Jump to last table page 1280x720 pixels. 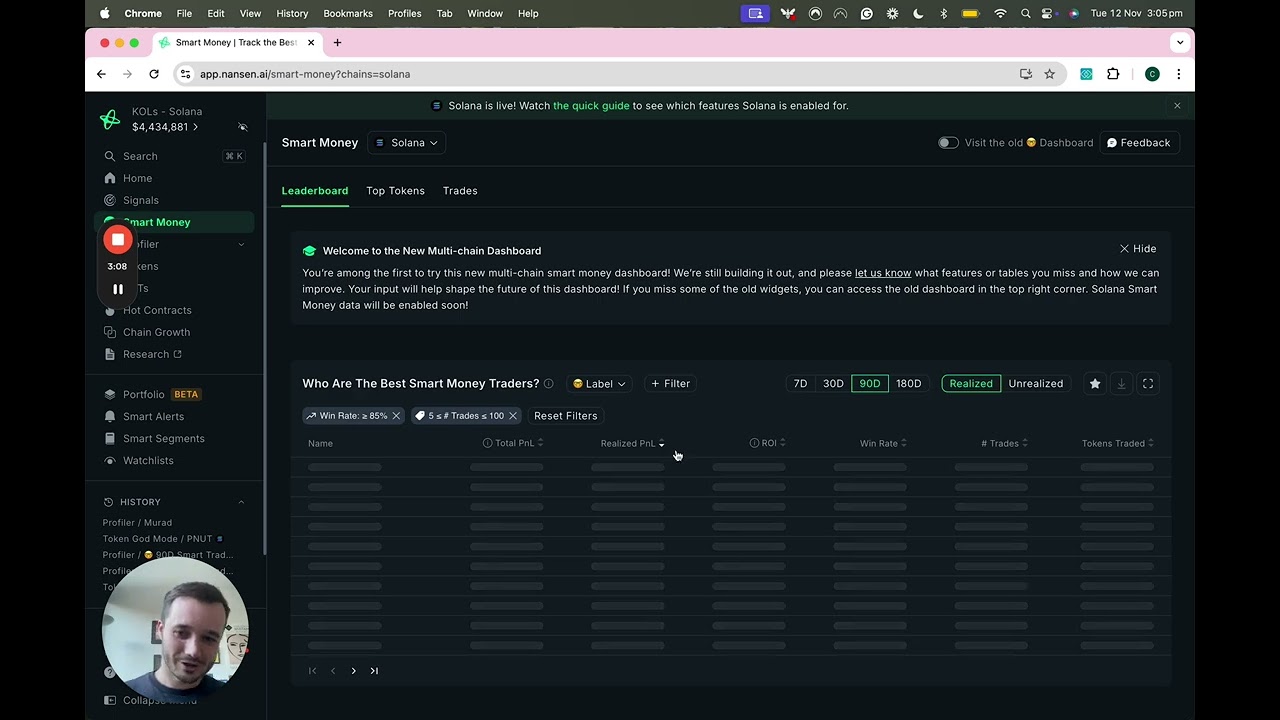374,671
